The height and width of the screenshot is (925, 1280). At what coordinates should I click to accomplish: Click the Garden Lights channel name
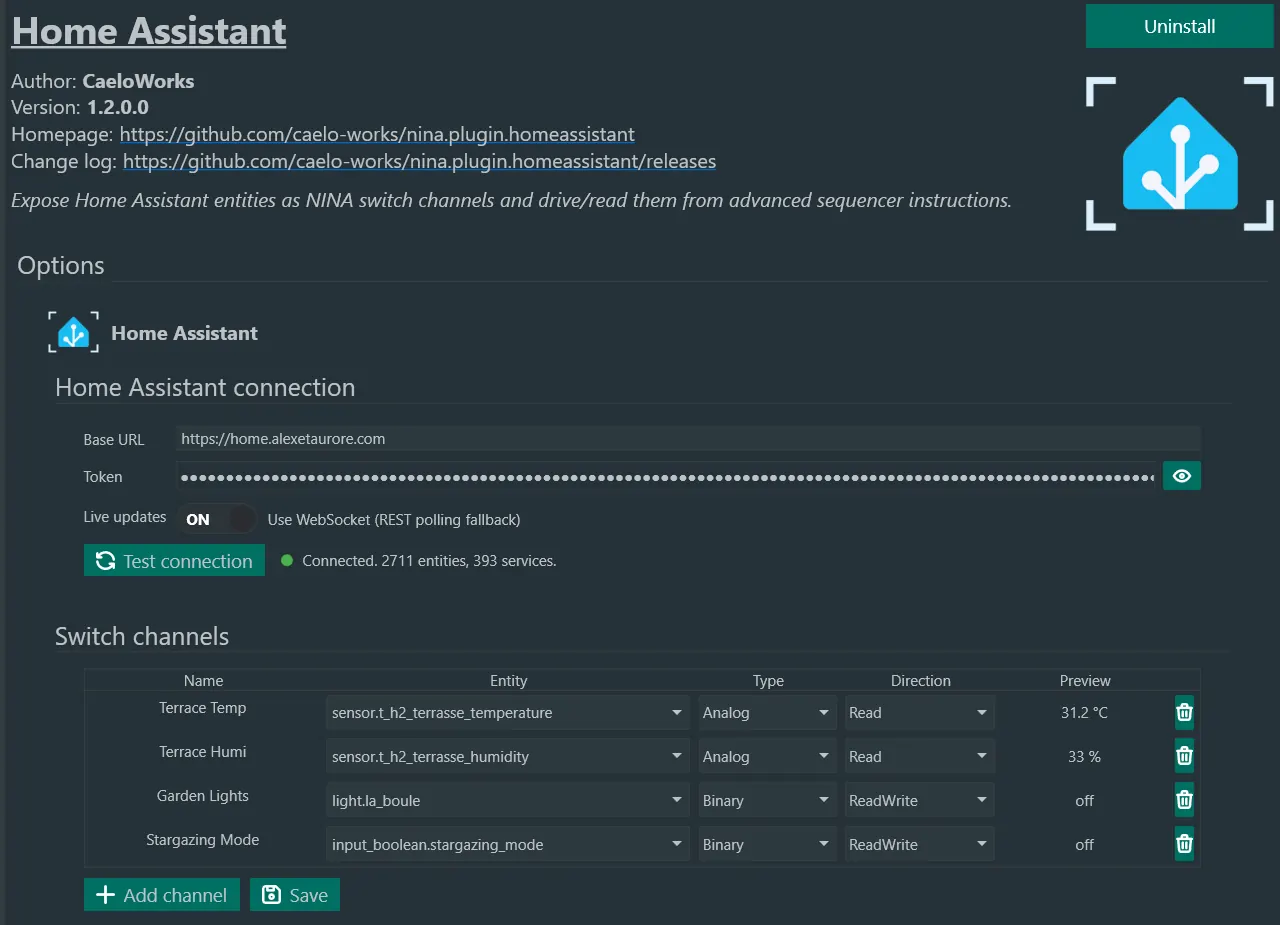click(203, 796)
